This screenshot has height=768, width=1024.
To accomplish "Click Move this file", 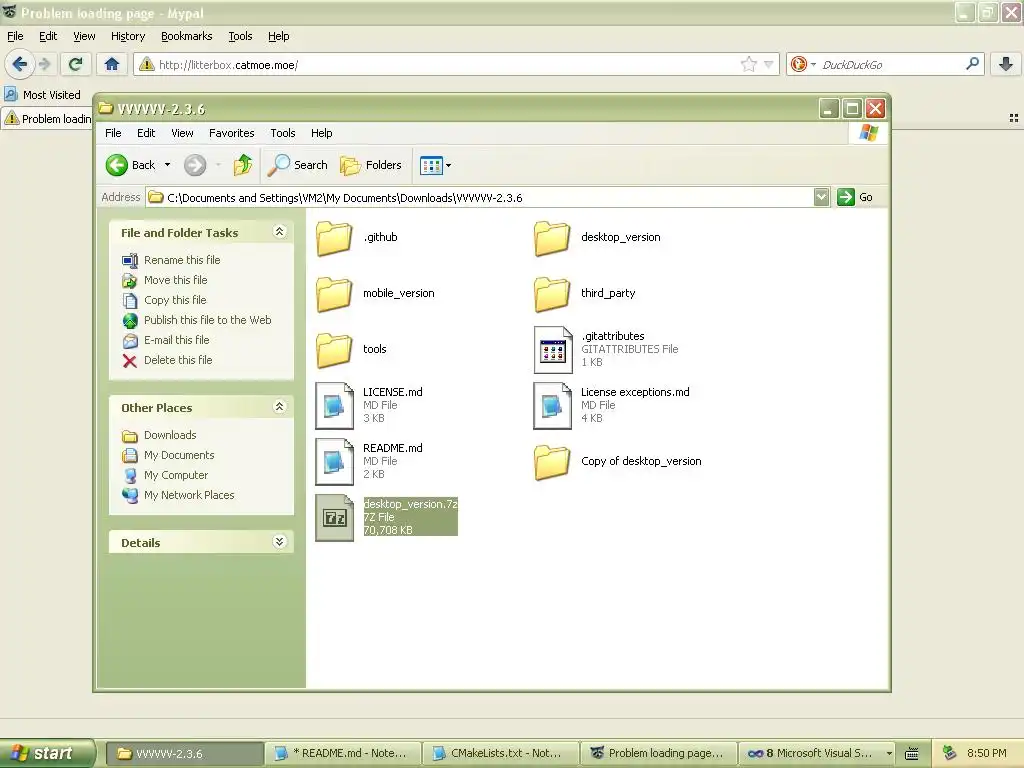I will (x=165, y=280).
